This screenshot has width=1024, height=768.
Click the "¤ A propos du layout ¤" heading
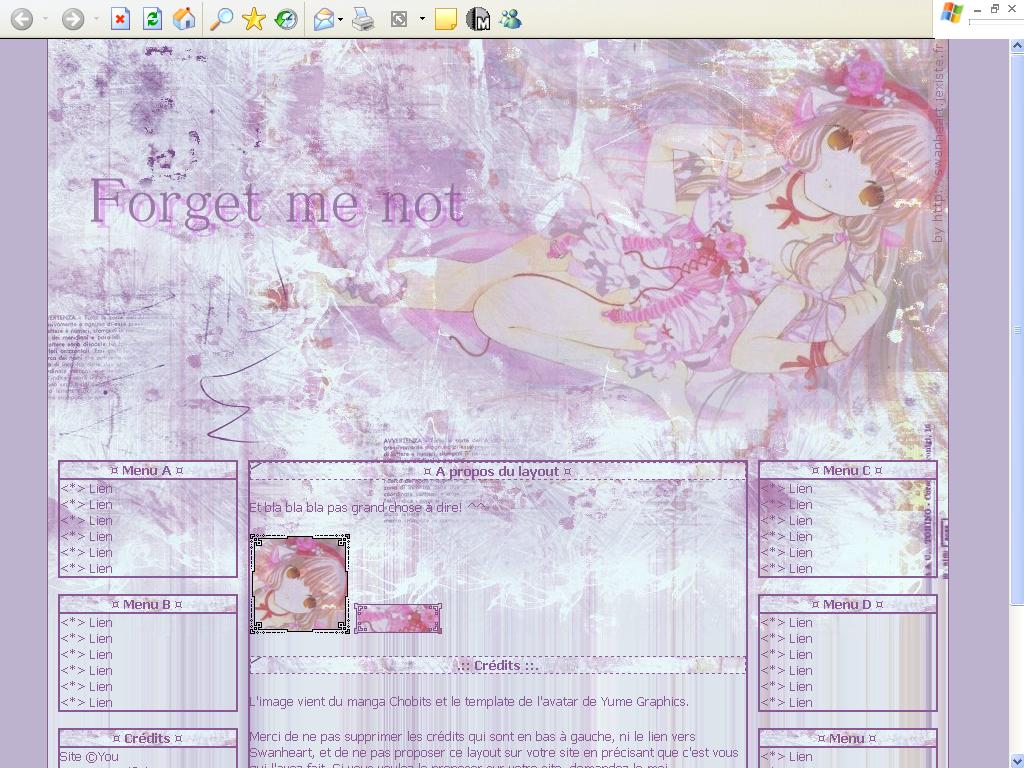tap(498, 472)
